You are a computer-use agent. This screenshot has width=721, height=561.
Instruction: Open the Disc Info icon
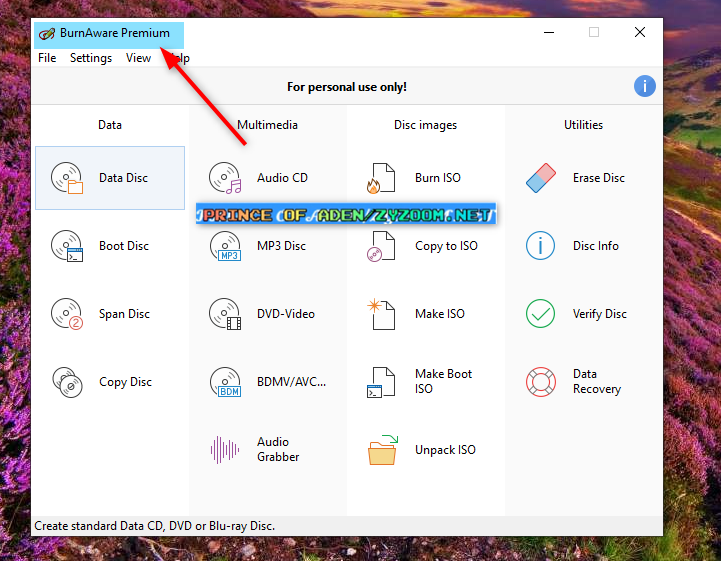(540, 246)
